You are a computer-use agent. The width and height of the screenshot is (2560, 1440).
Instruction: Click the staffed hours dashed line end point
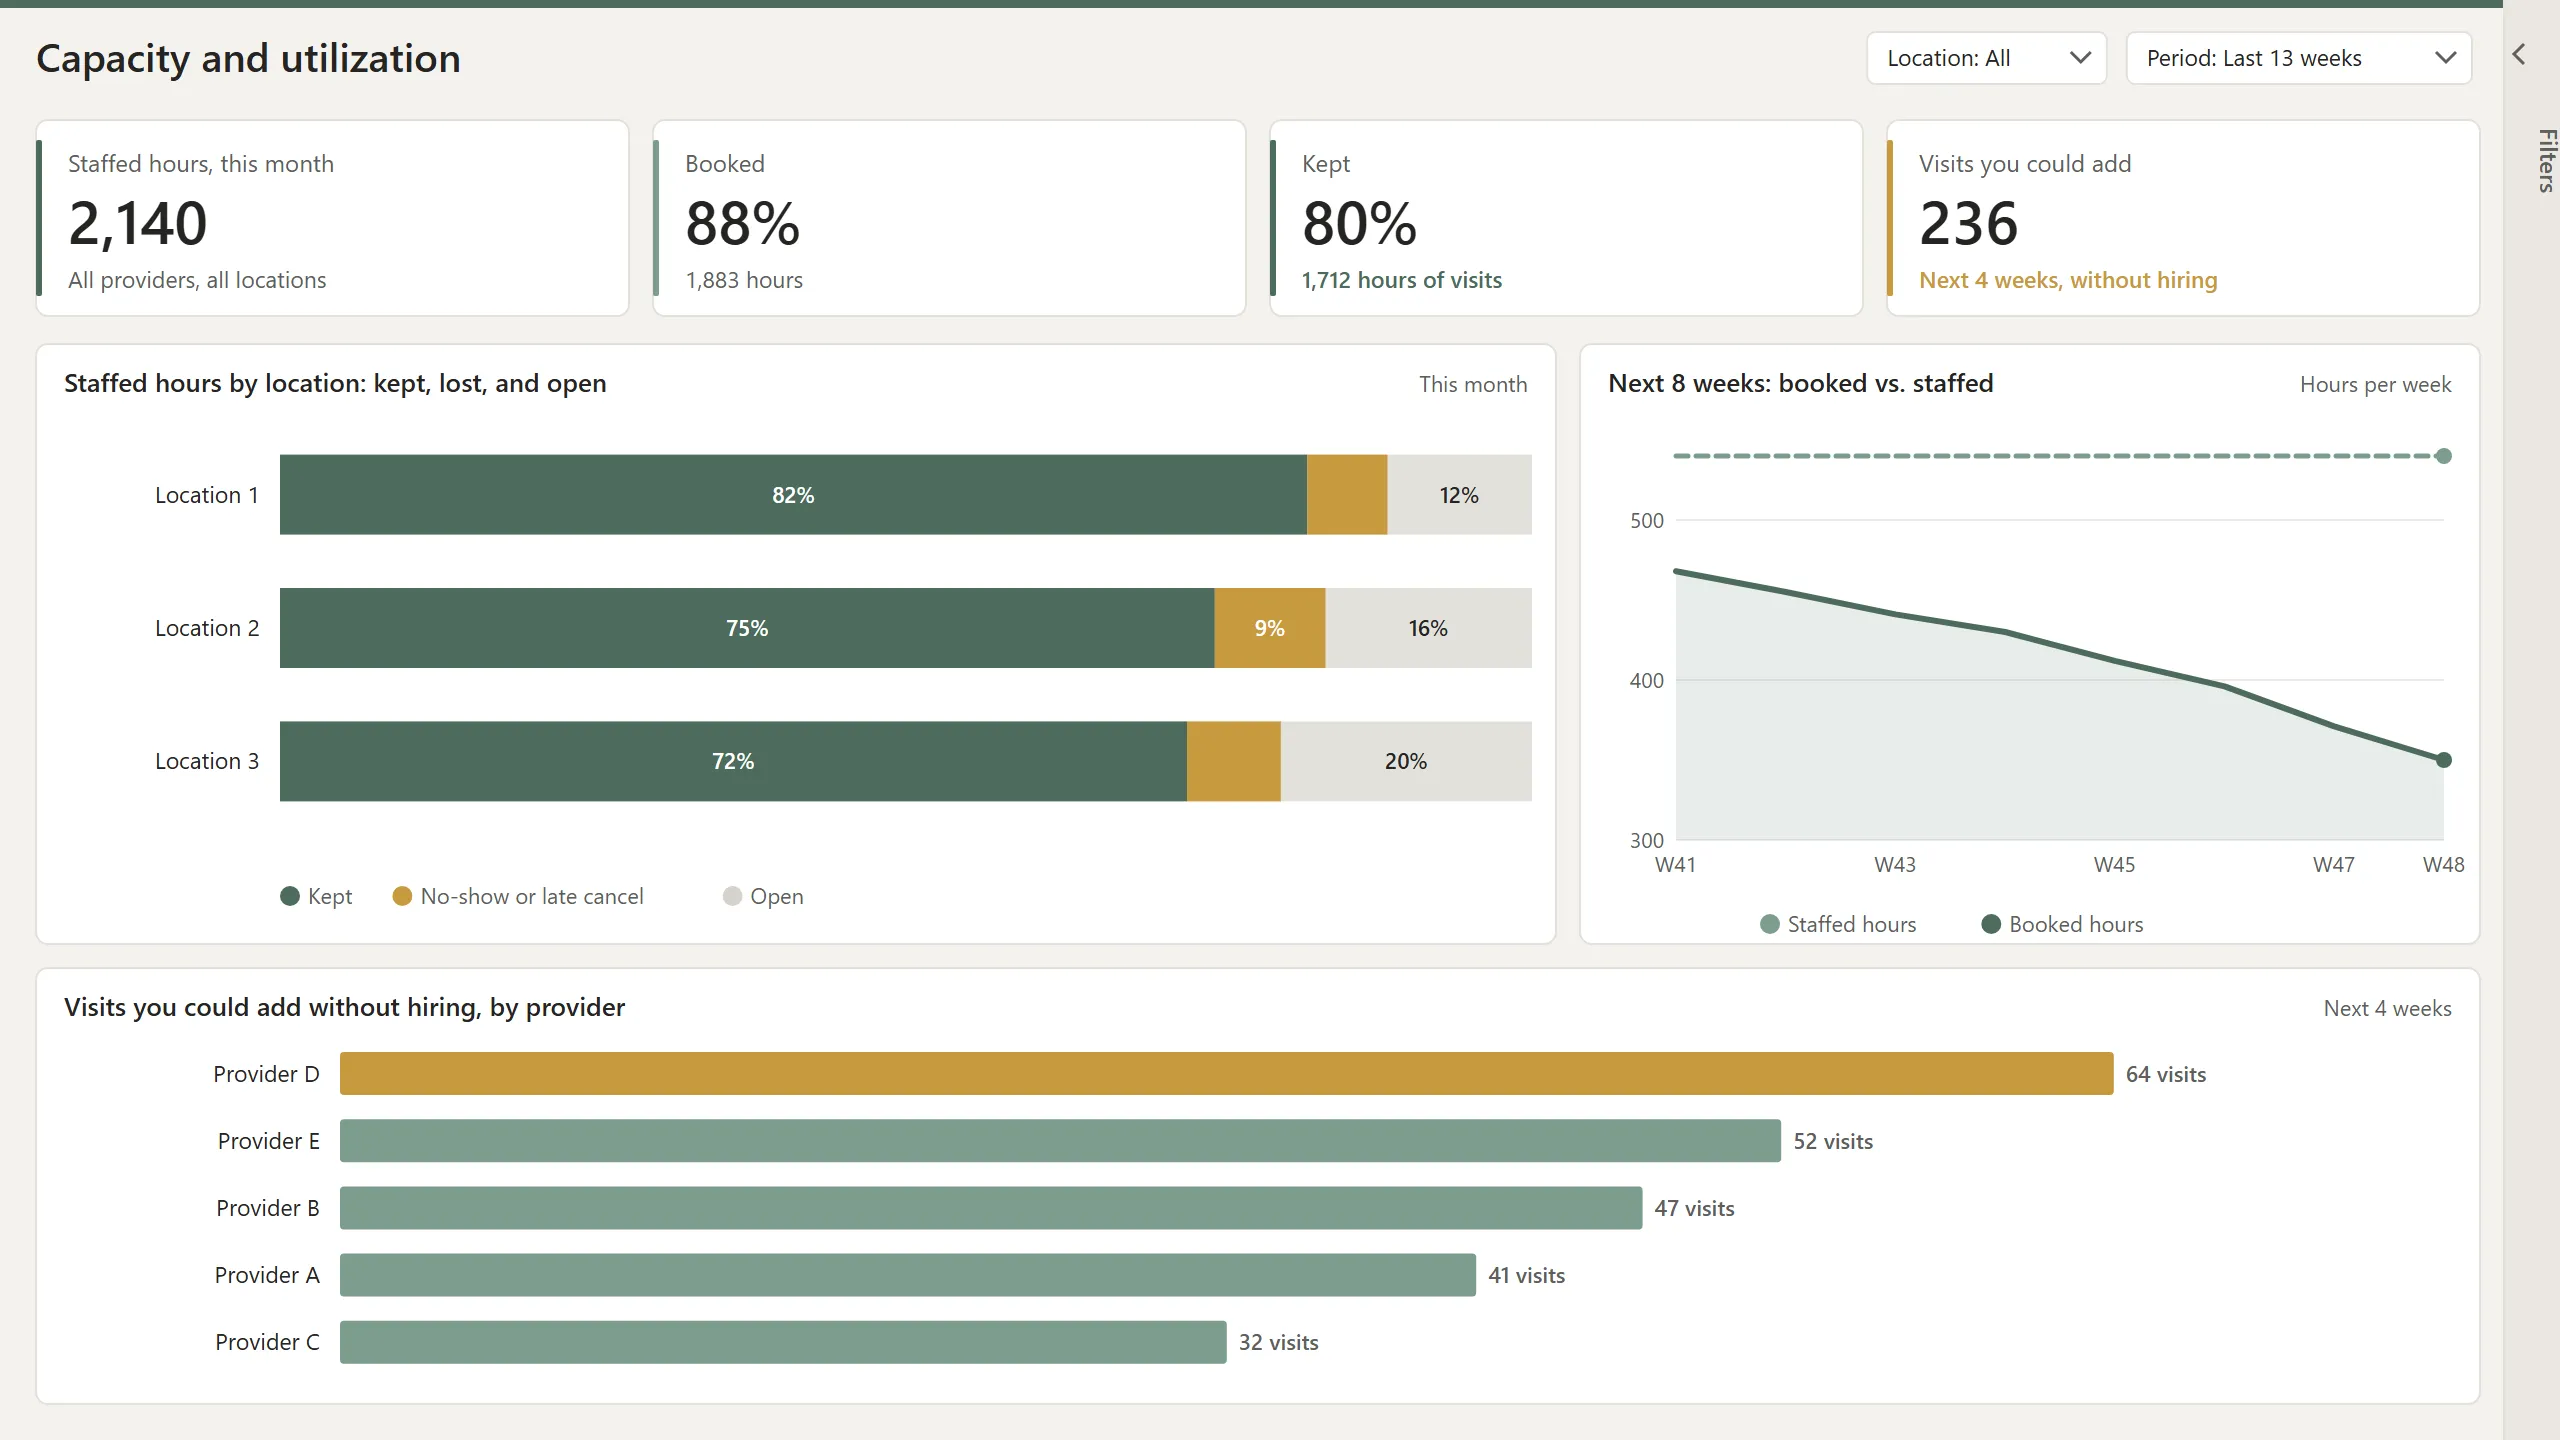tap(2444, 456)
